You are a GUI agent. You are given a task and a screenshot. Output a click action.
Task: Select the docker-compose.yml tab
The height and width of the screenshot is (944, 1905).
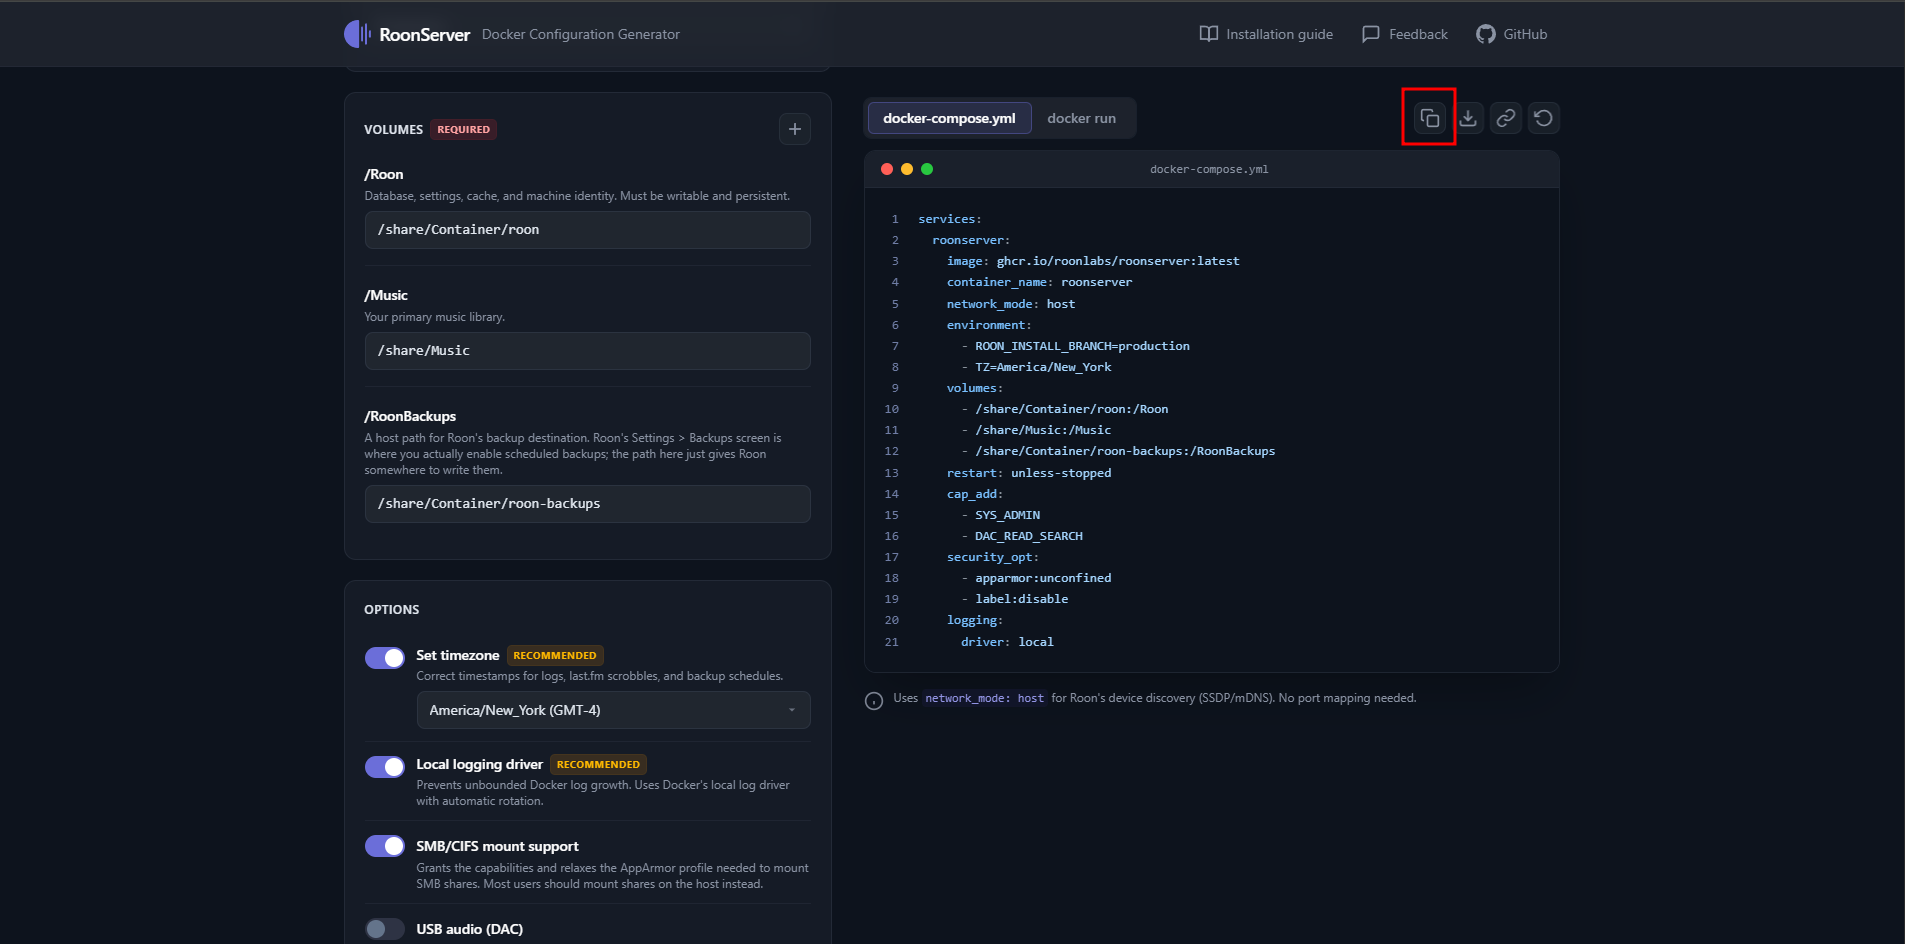(949, 118)
